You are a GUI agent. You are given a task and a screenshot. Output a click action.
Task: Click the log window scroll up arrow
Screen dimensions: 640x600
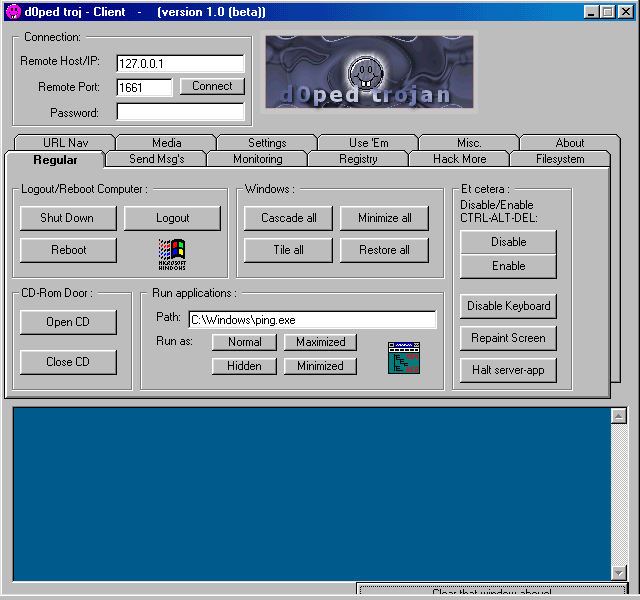click(618, 415)
